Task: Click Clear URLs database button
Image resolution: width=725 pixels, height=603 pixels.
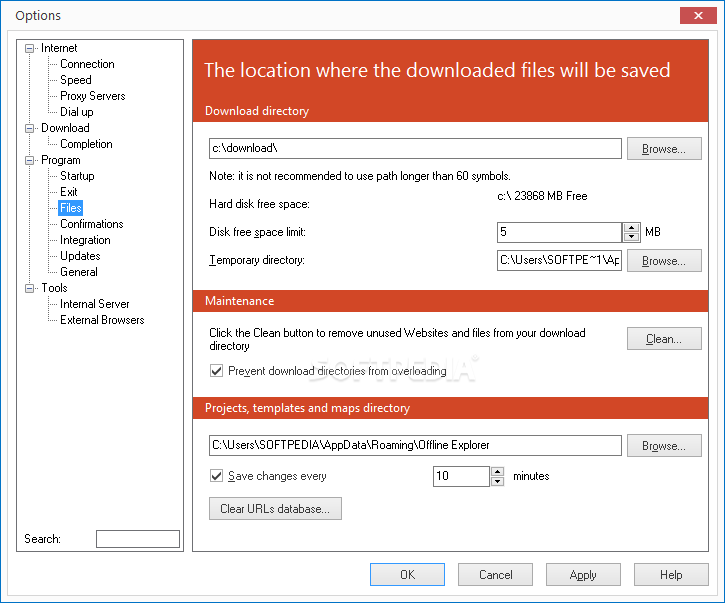Action: tap(275, 509)
